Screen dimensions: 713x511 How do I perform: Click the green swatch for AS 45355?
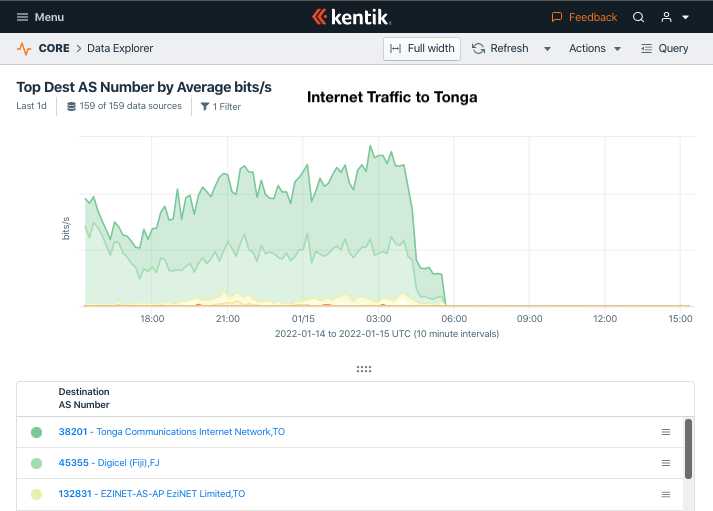(36, 463)
